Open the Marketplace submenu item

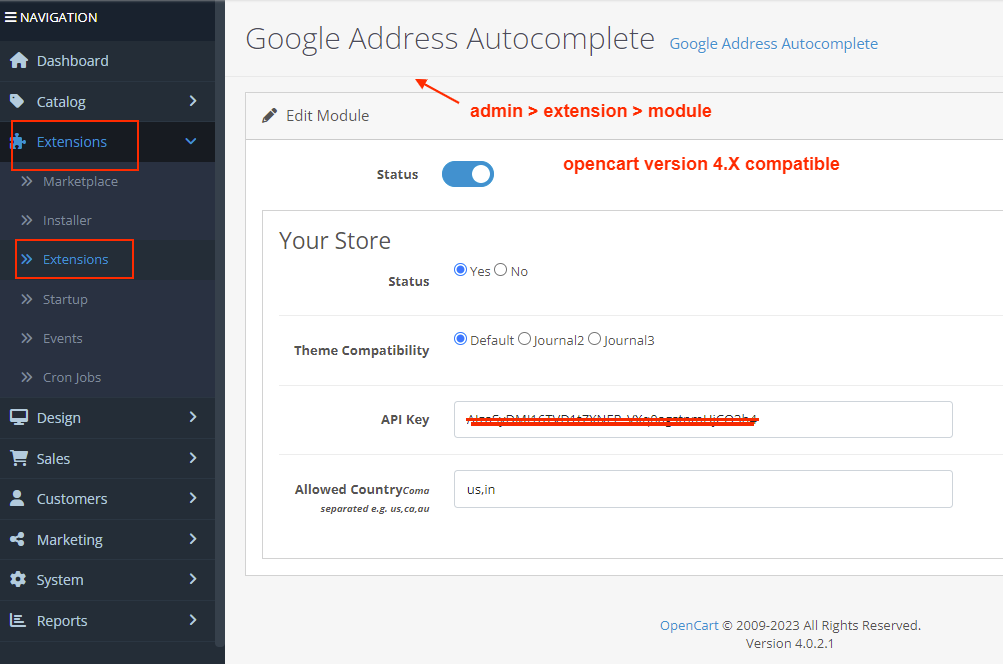[80, 182]
